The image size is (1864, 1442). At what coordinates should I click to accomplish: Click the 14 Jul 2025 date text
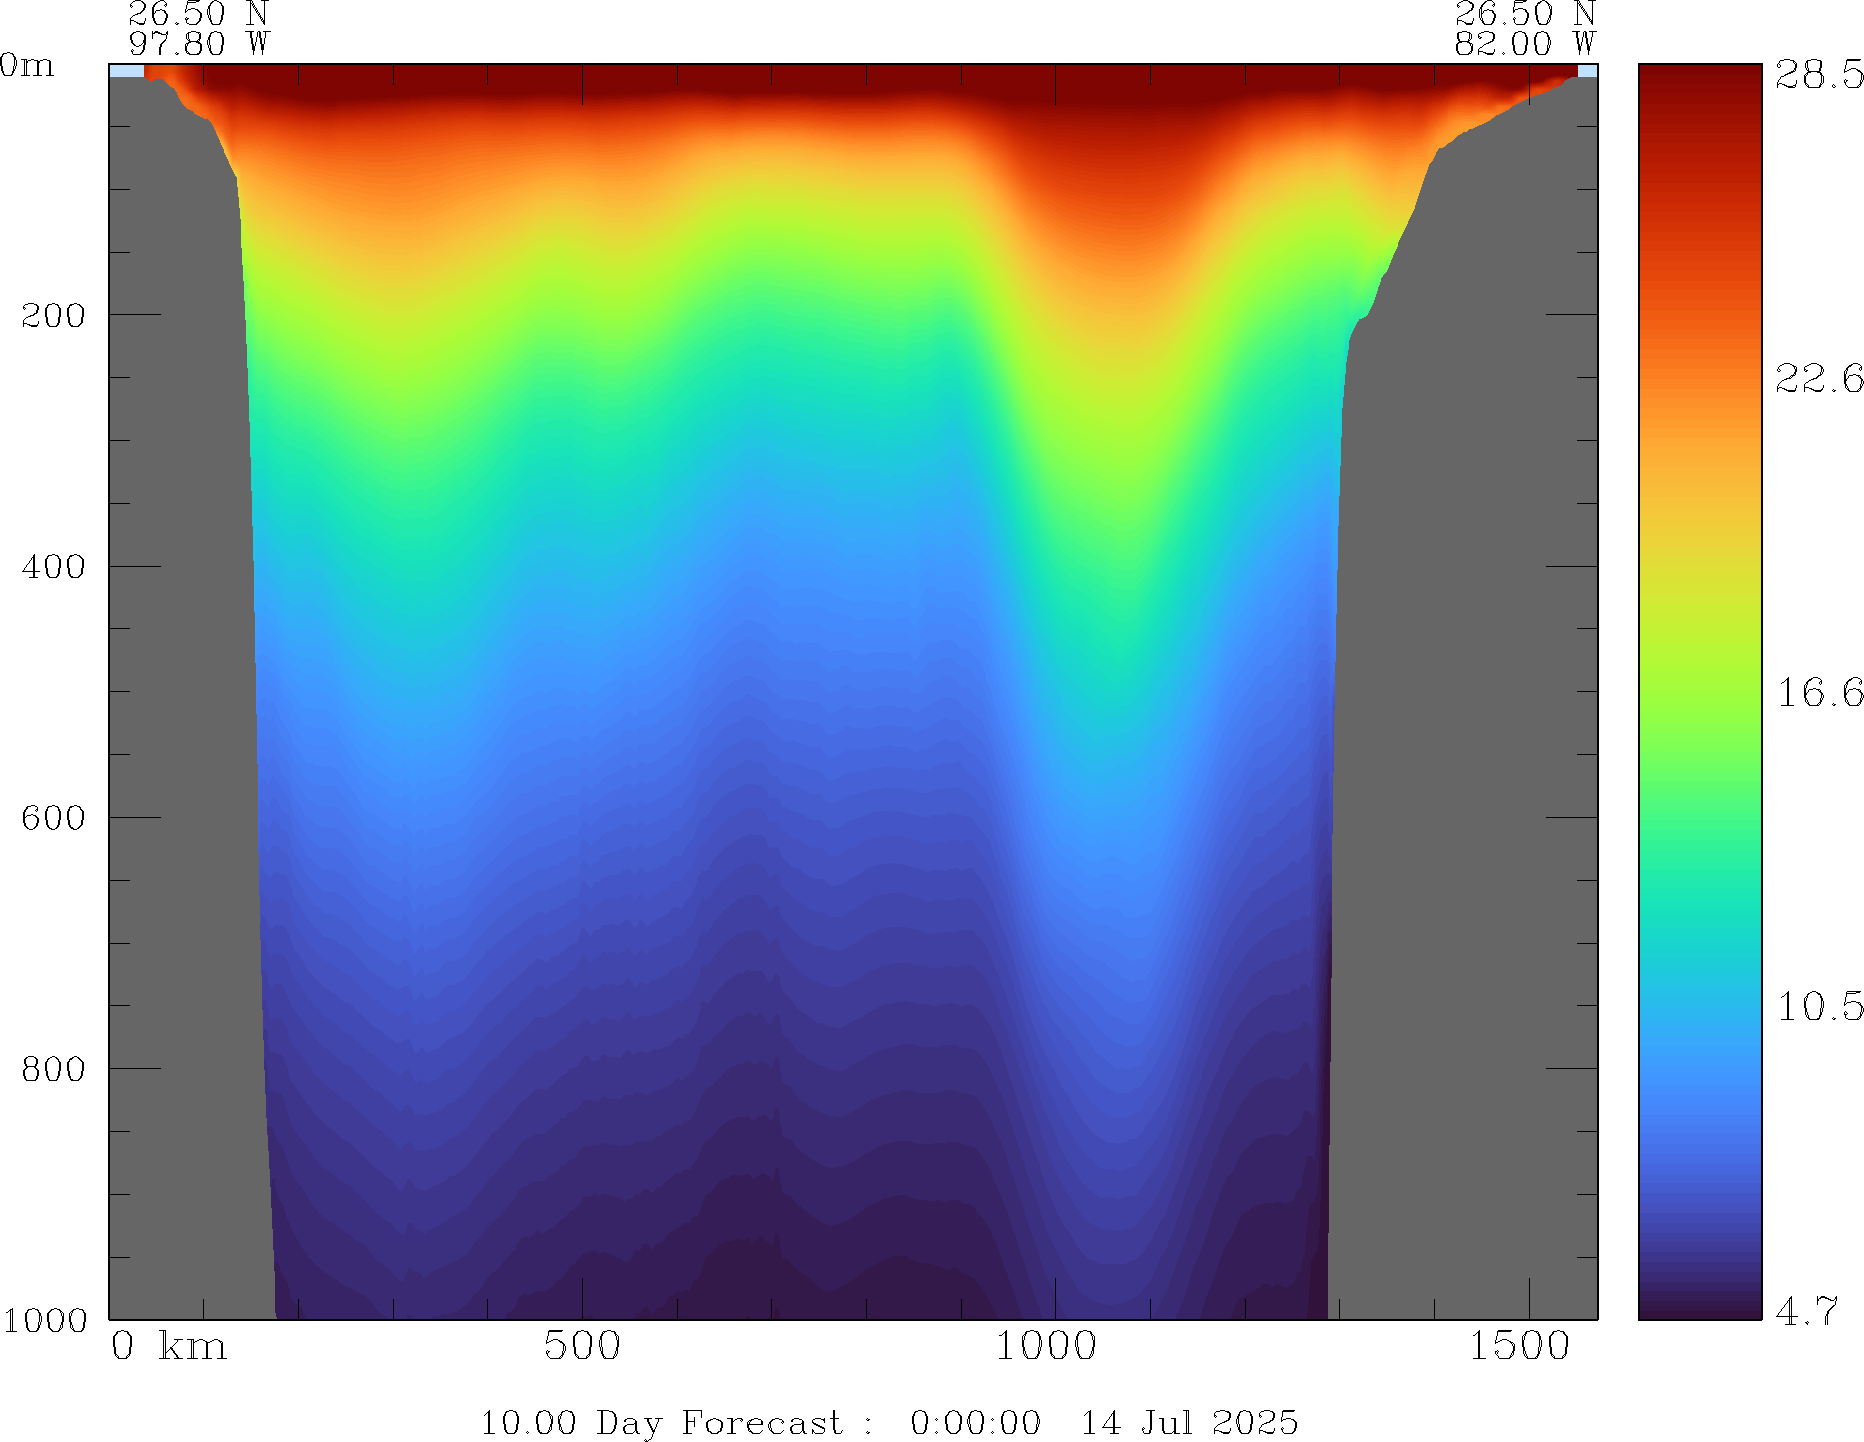[1189, 1422]
